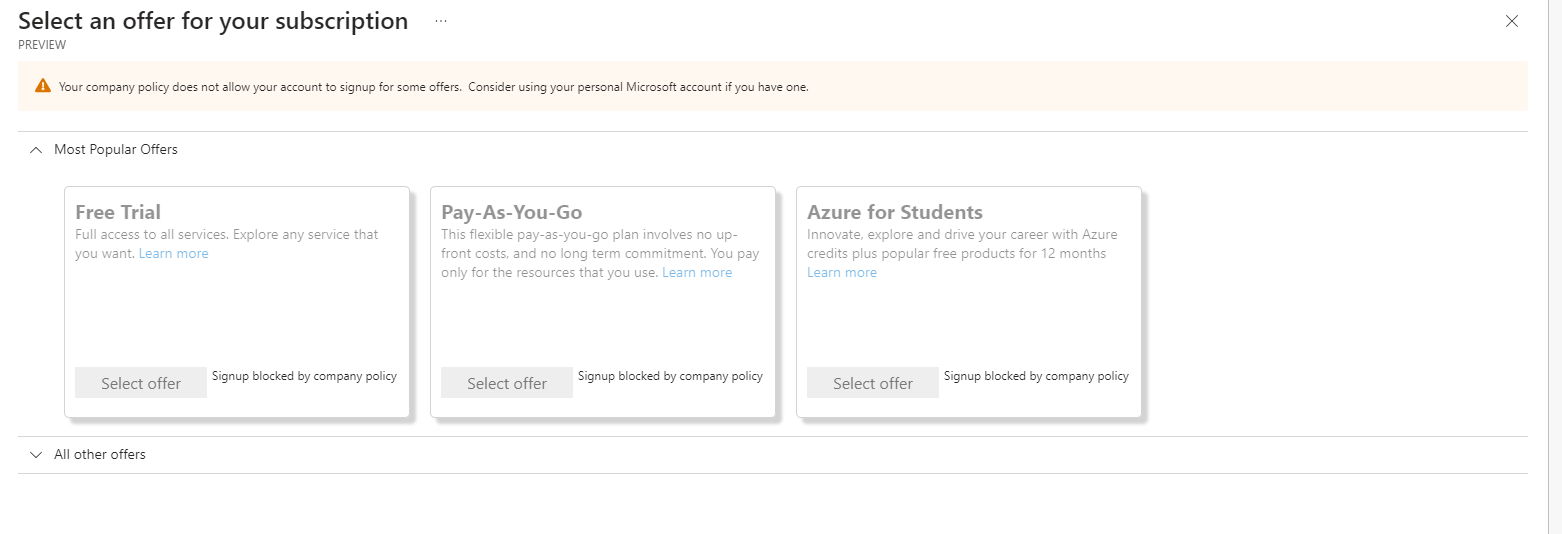The image size is (1562, 534).
Task: Click the warning triangle icon in the banner
Action: pyautogui.click(x=43, y=86)
